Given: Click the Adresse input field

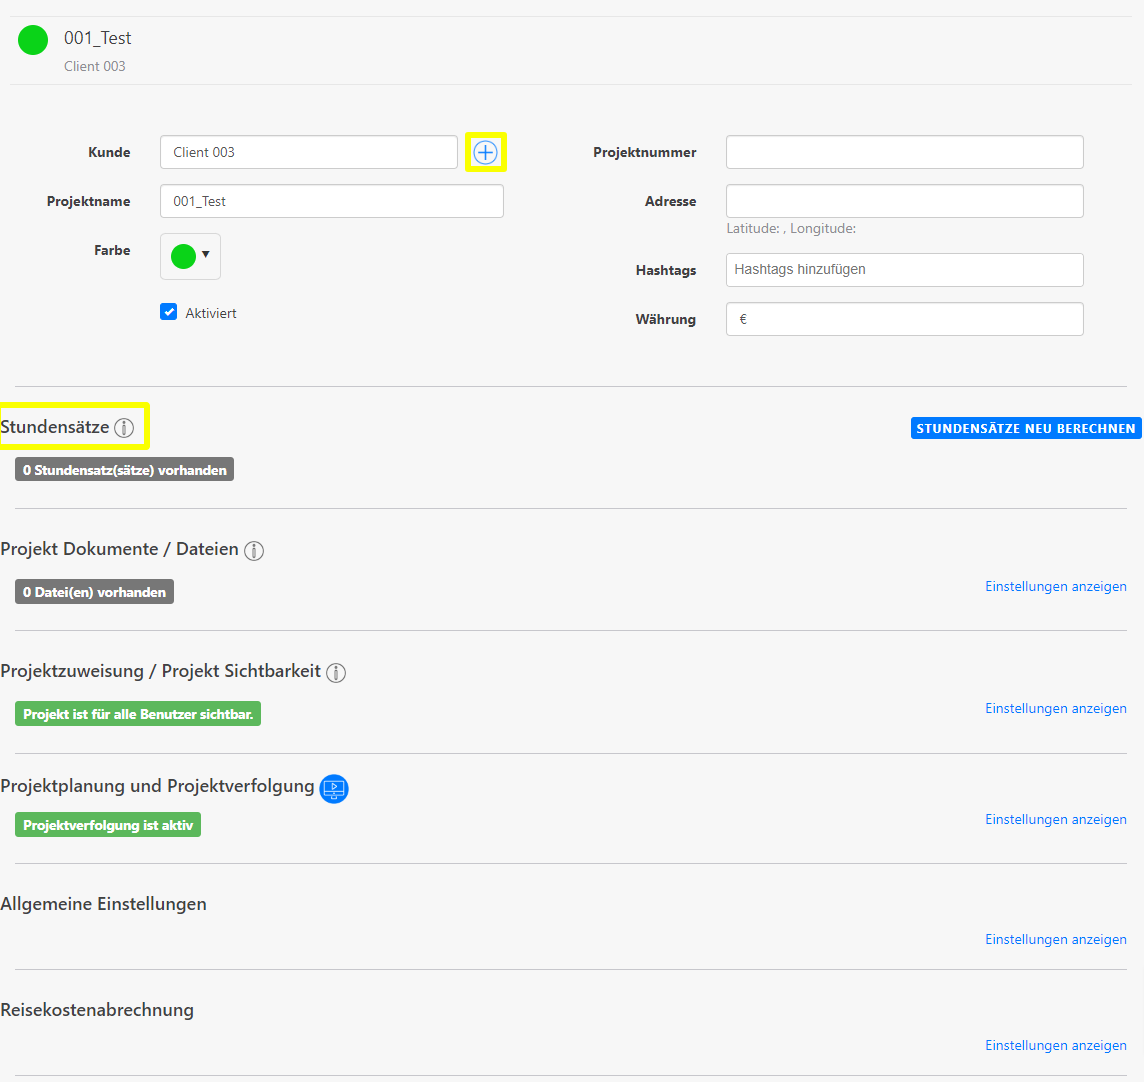Looking at the screenshot, I should tap(904, 200).
